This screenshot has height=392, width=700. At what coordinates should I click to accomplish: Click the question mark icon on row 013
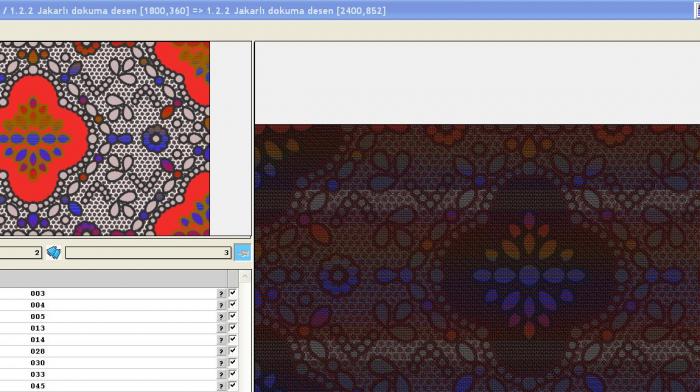[221, 328]
